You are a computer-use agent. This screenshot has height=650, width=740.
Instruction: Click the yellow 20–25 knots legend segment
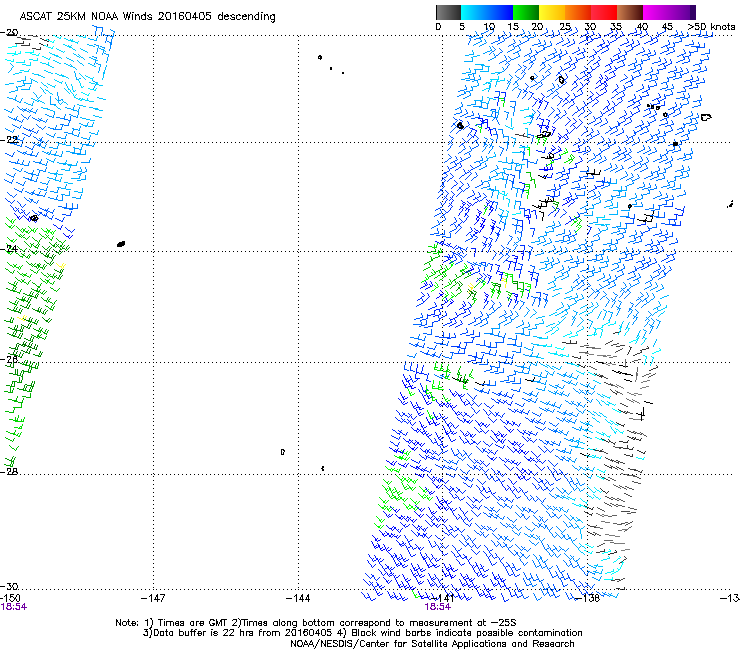point(552,12)
